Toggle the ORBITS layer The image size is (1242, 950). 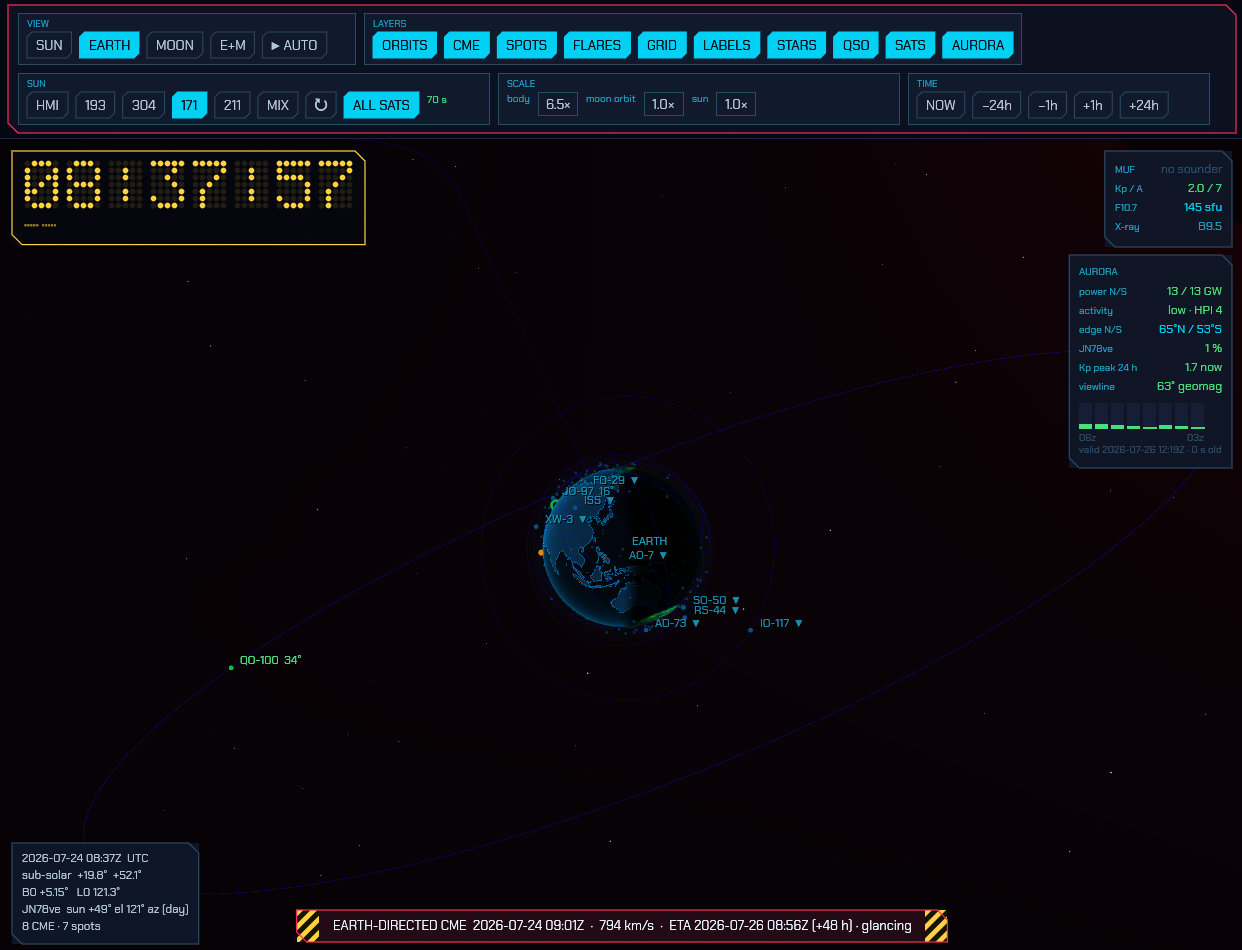(405, 45)
